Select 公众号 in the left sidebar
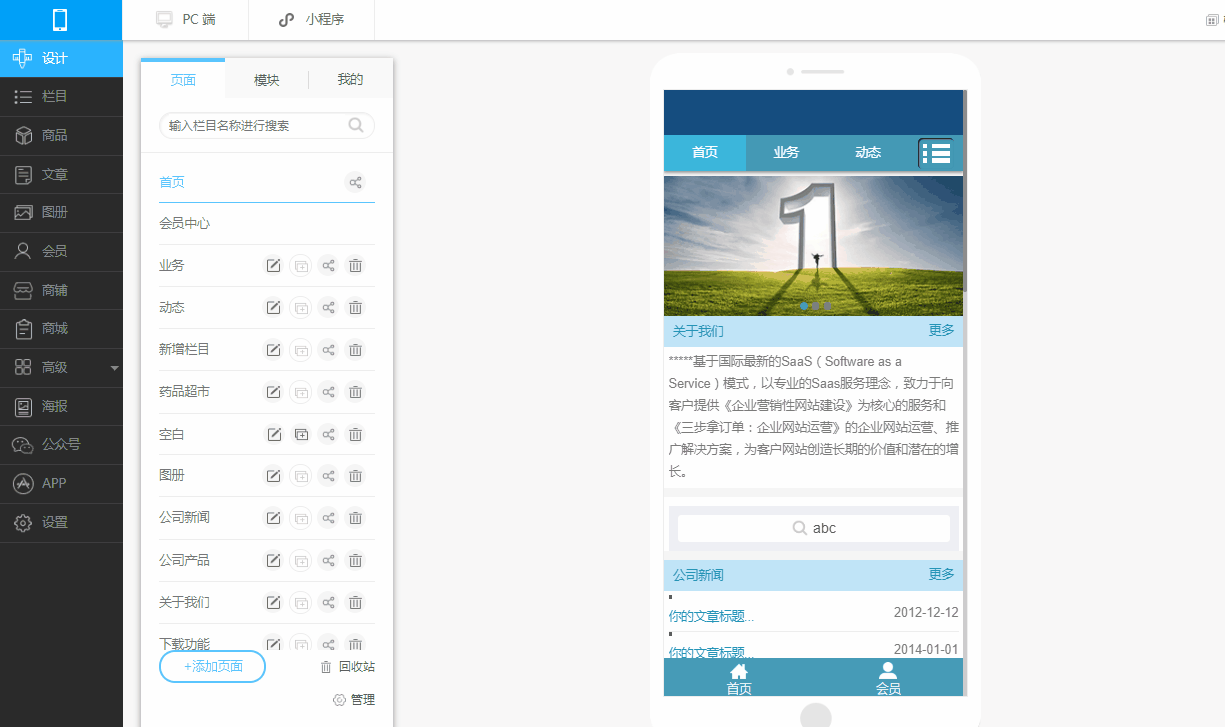 (60, 445)
